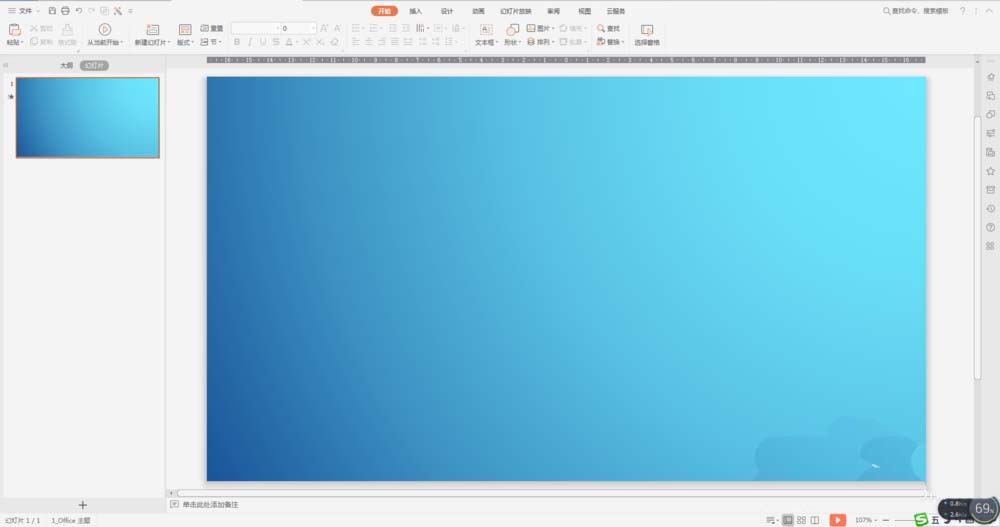Click the New Slide (新建幻灯片) icon
1000x527 pixels.
[x=152, y=30]
